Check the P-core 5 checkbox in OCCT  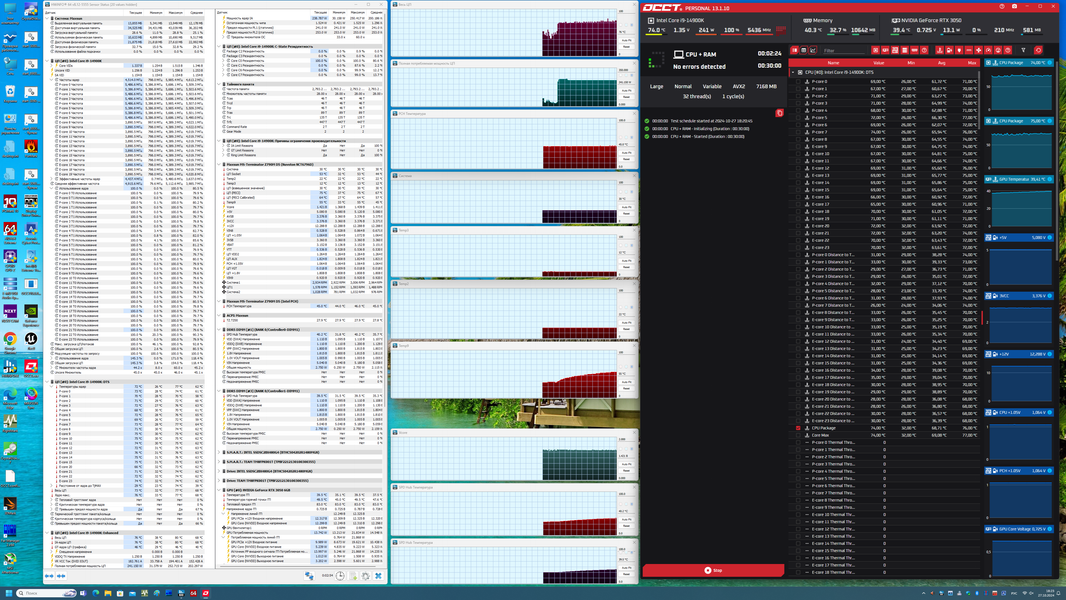(x=798, y=118)
